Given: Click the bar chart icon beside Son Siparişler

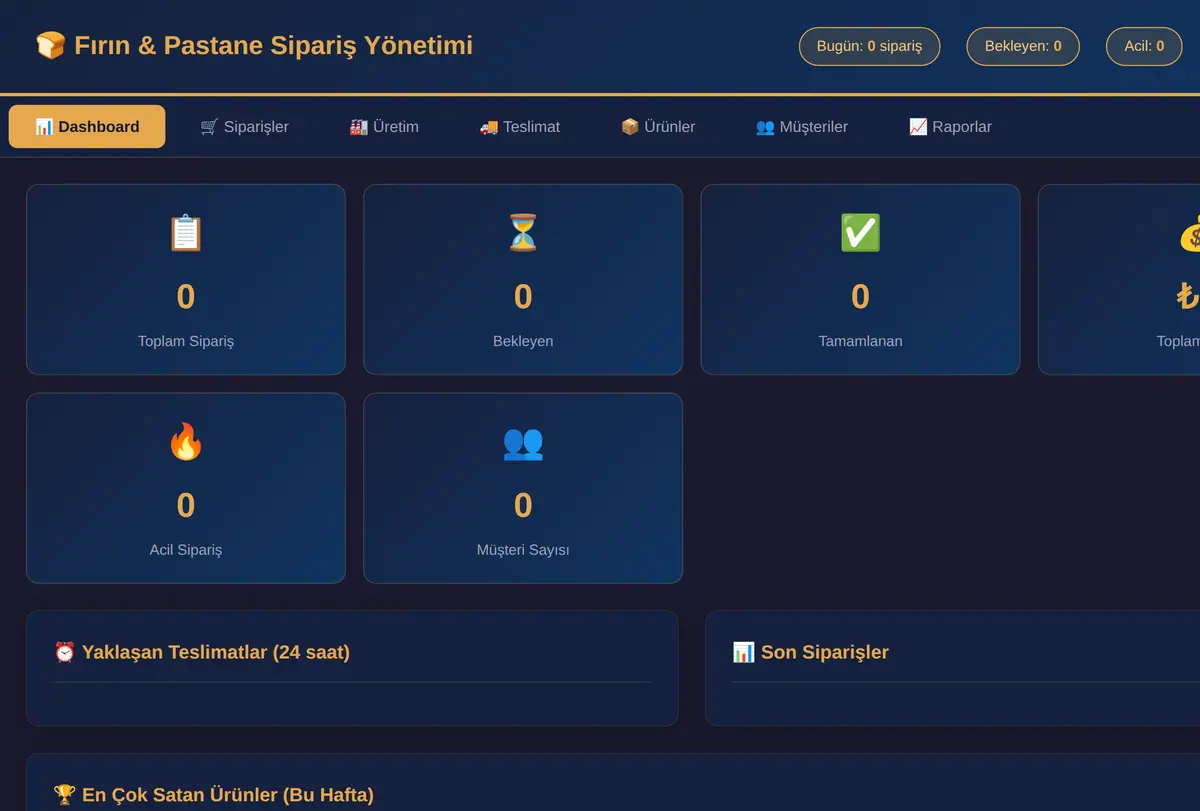Looking at the screenshot, I should pos(743,652).
